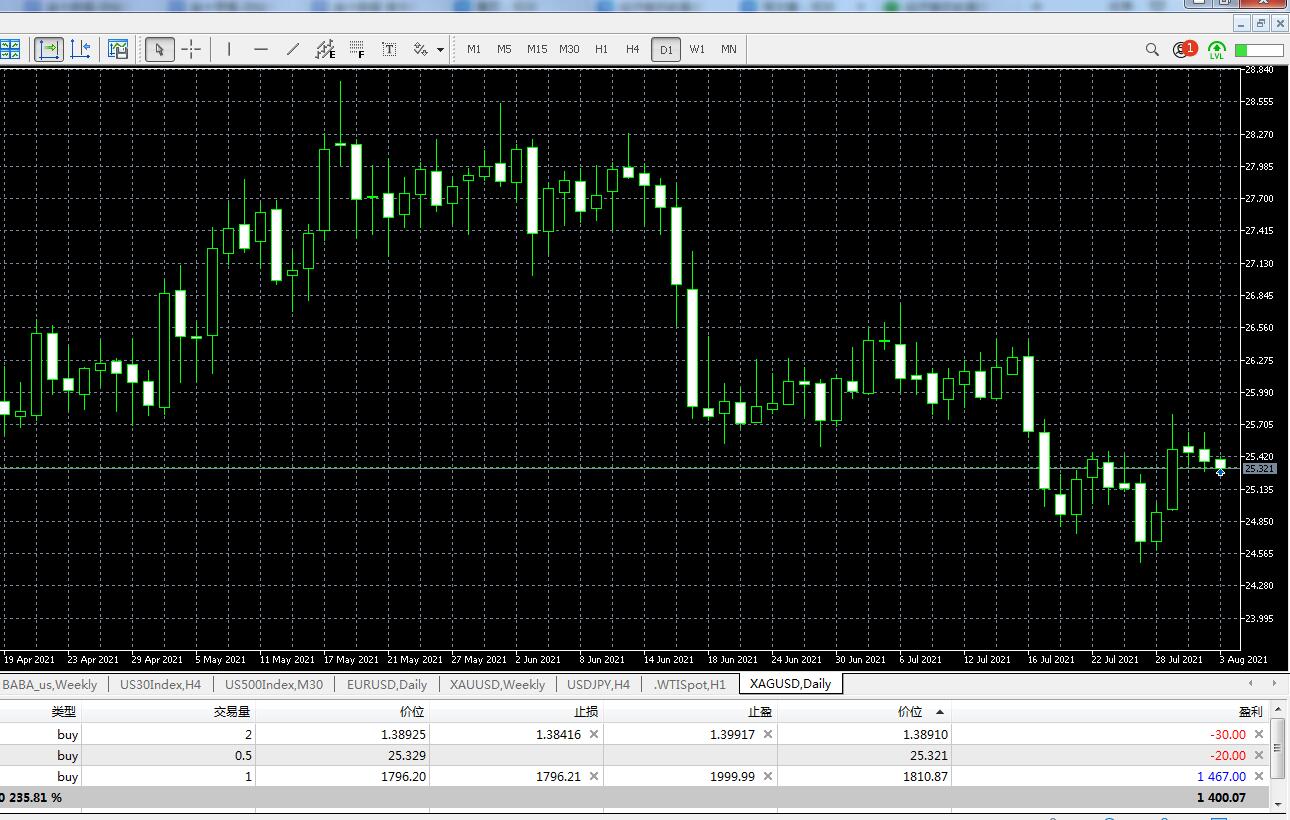Image resolution: width=1290 pixels, height=820 pixels.
Task: Toggle the D1 daily timeframe button
Action: point(666,49)
